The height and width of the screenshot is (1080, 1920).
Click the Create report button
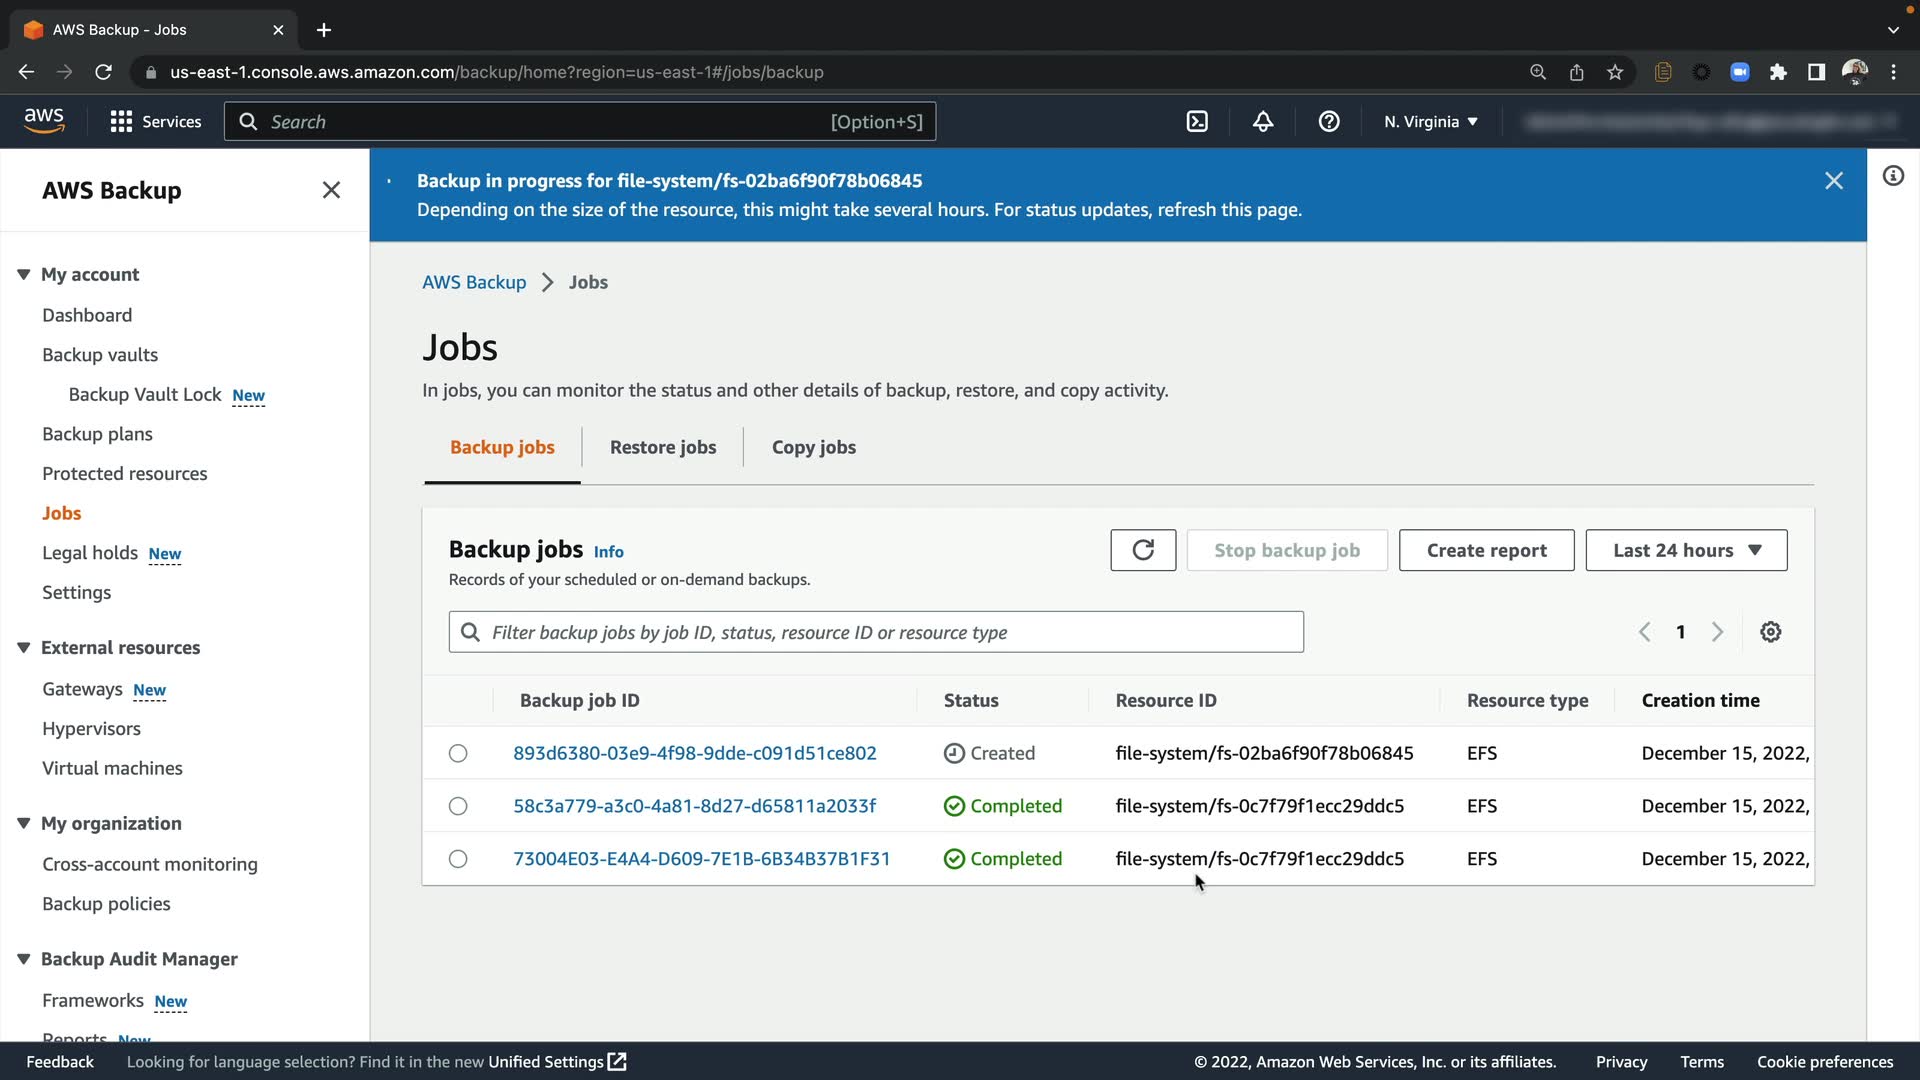click(x=1486, y=550)
